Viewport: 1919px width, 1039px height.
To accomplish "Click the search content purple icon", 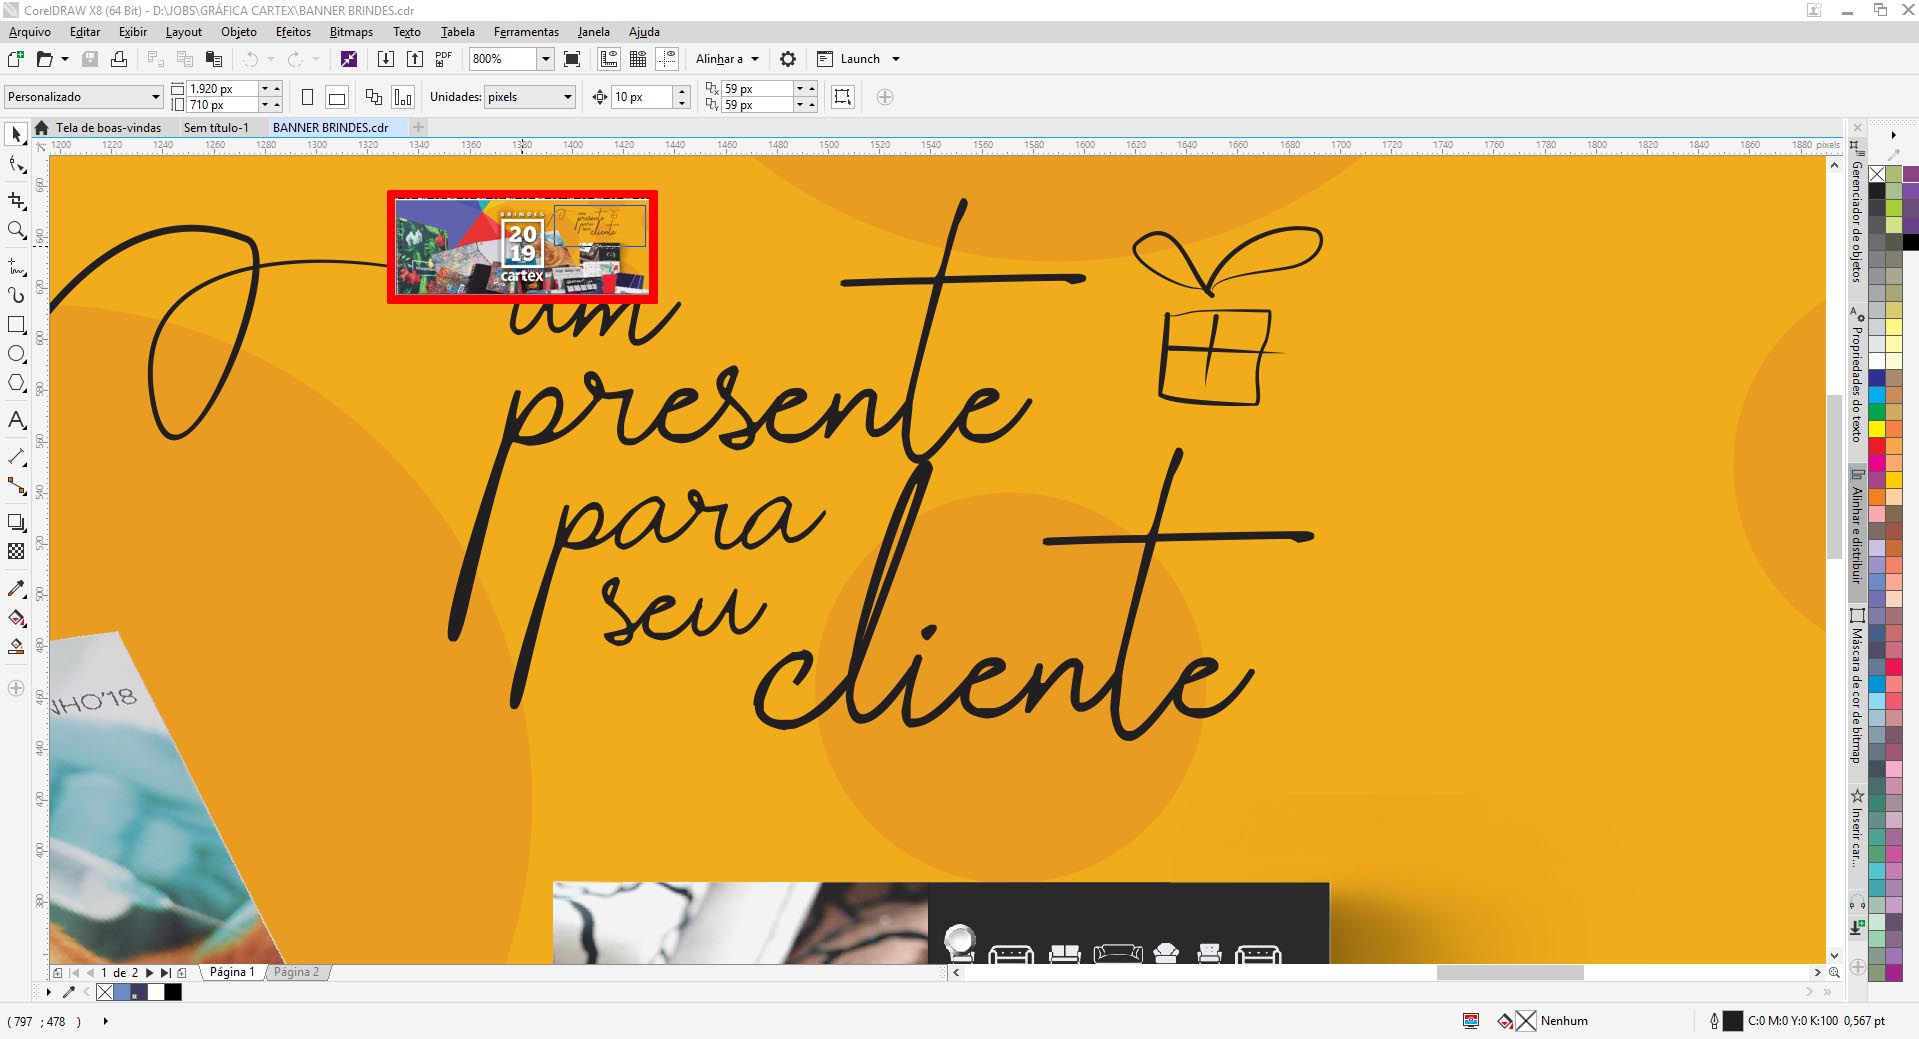I will 349,59.
